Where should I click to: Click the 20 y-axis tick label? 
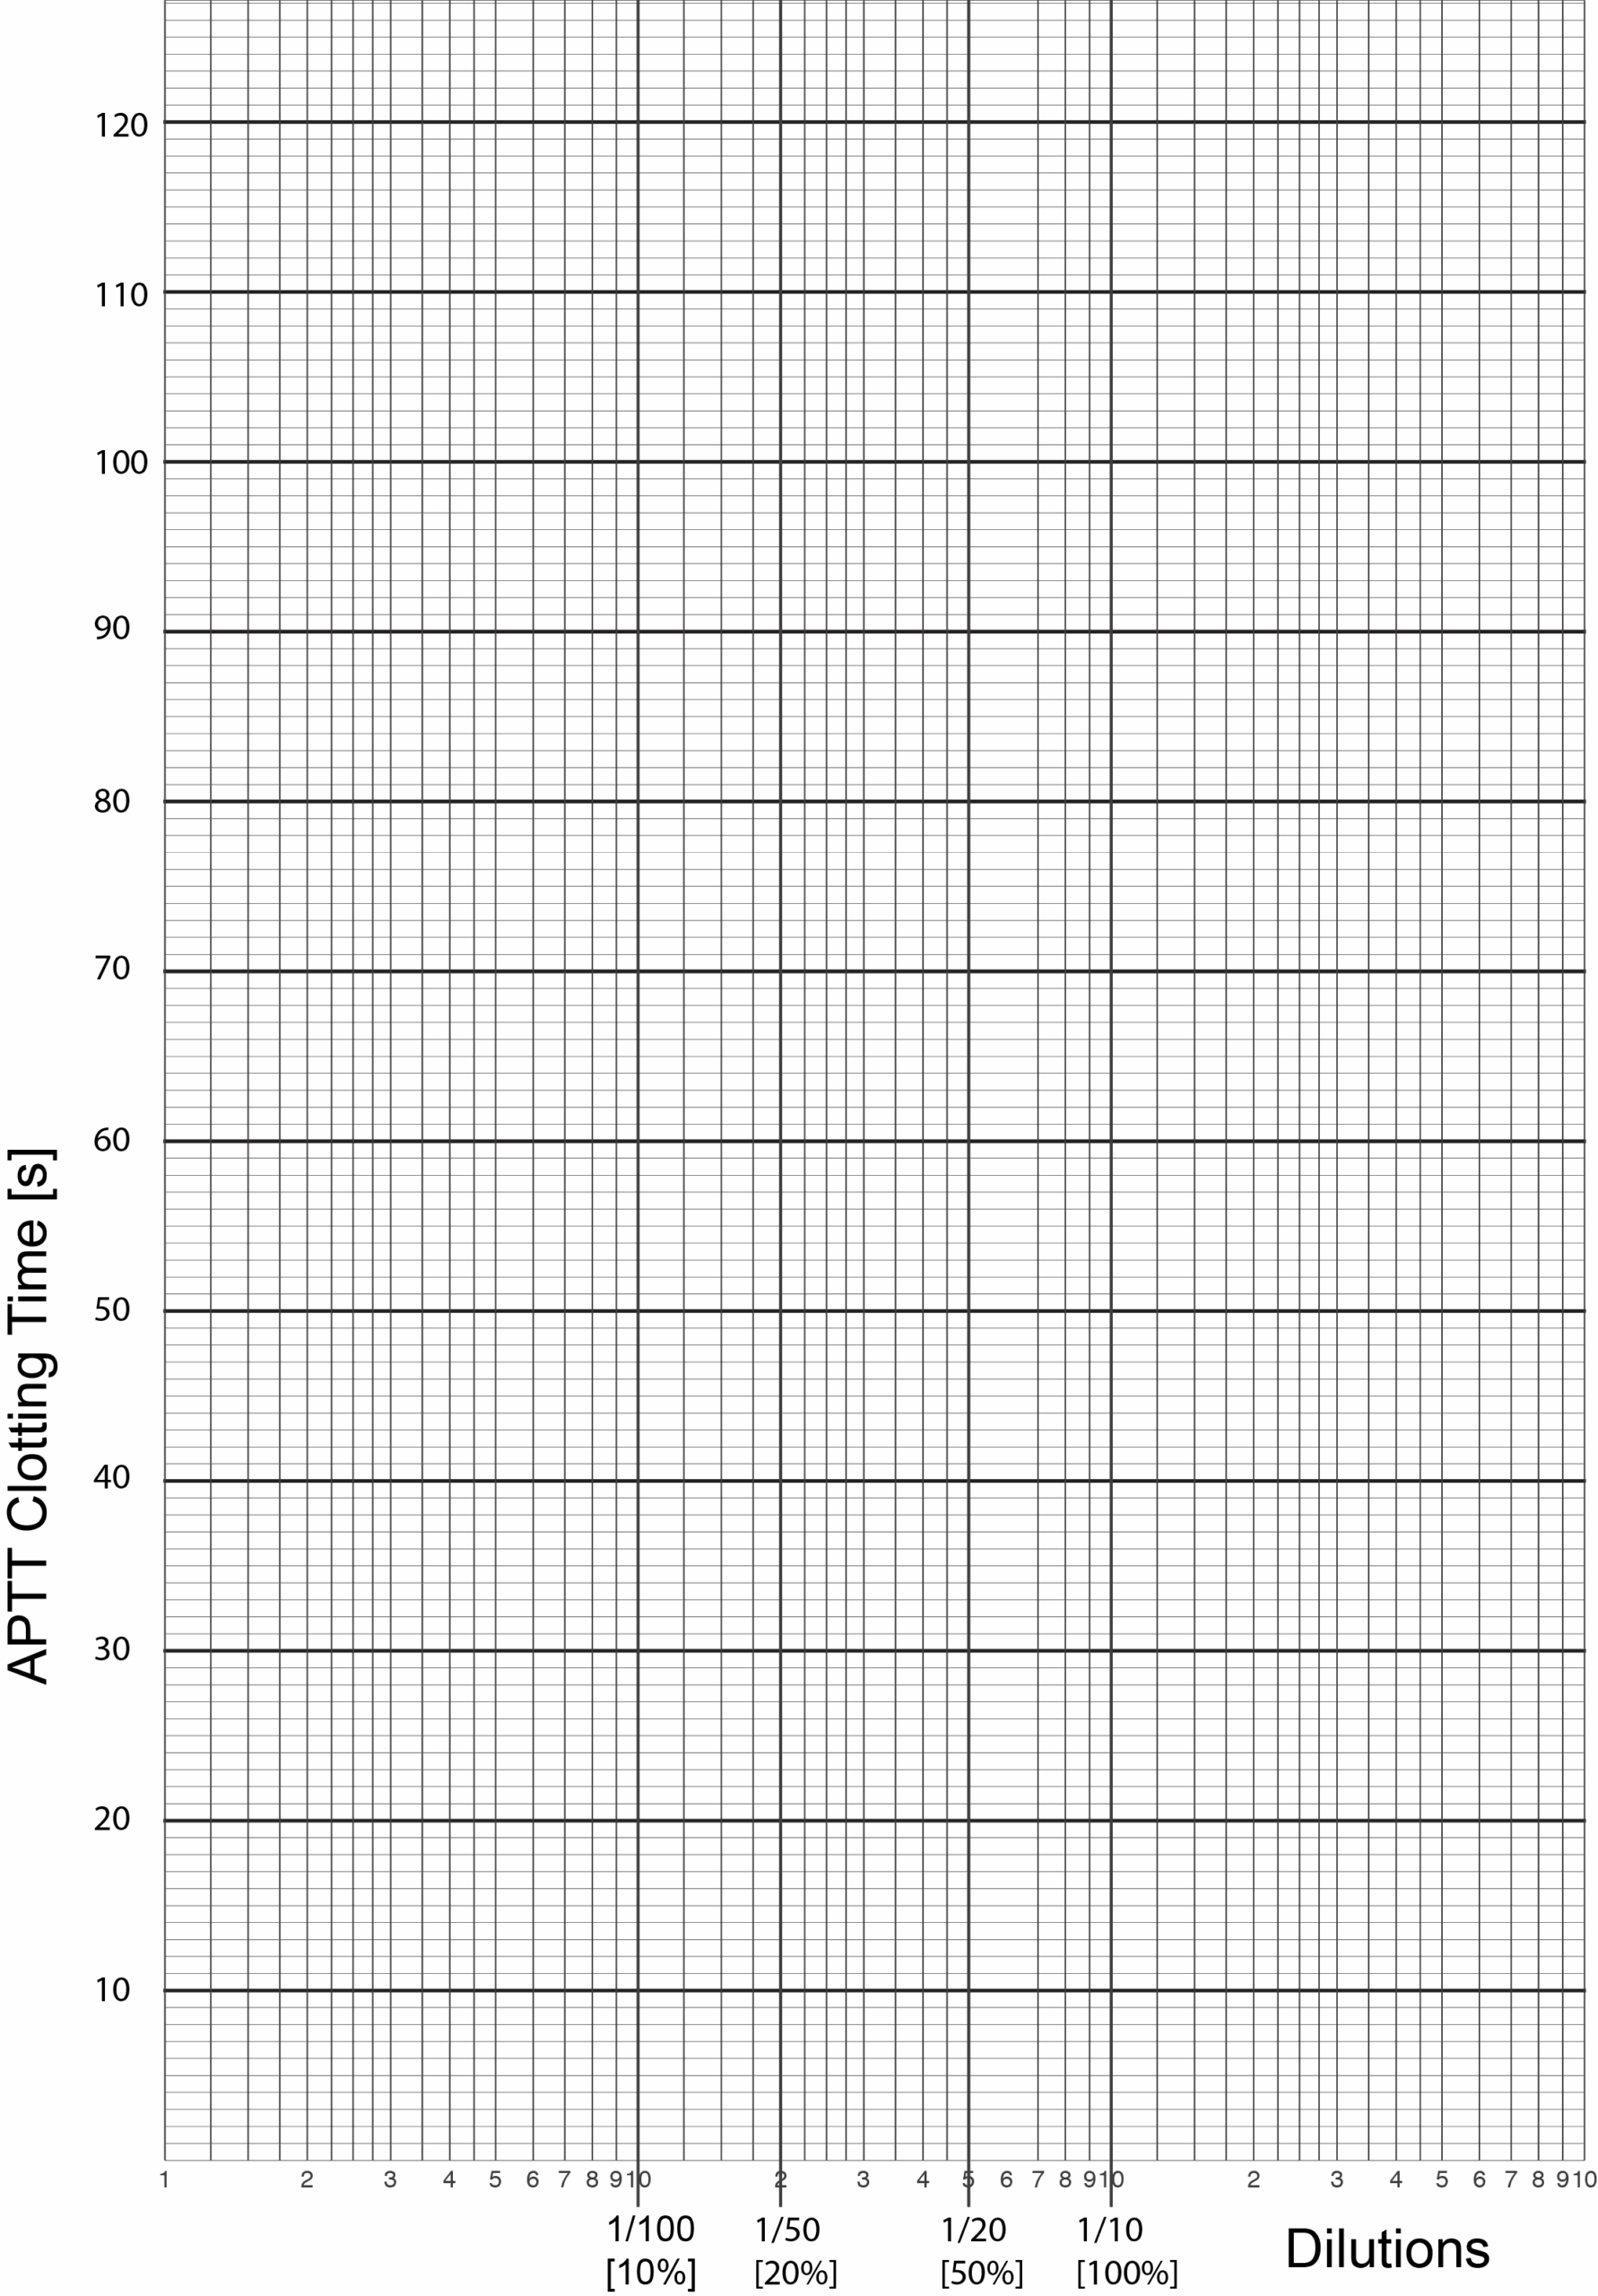(x=112, y=1819)
